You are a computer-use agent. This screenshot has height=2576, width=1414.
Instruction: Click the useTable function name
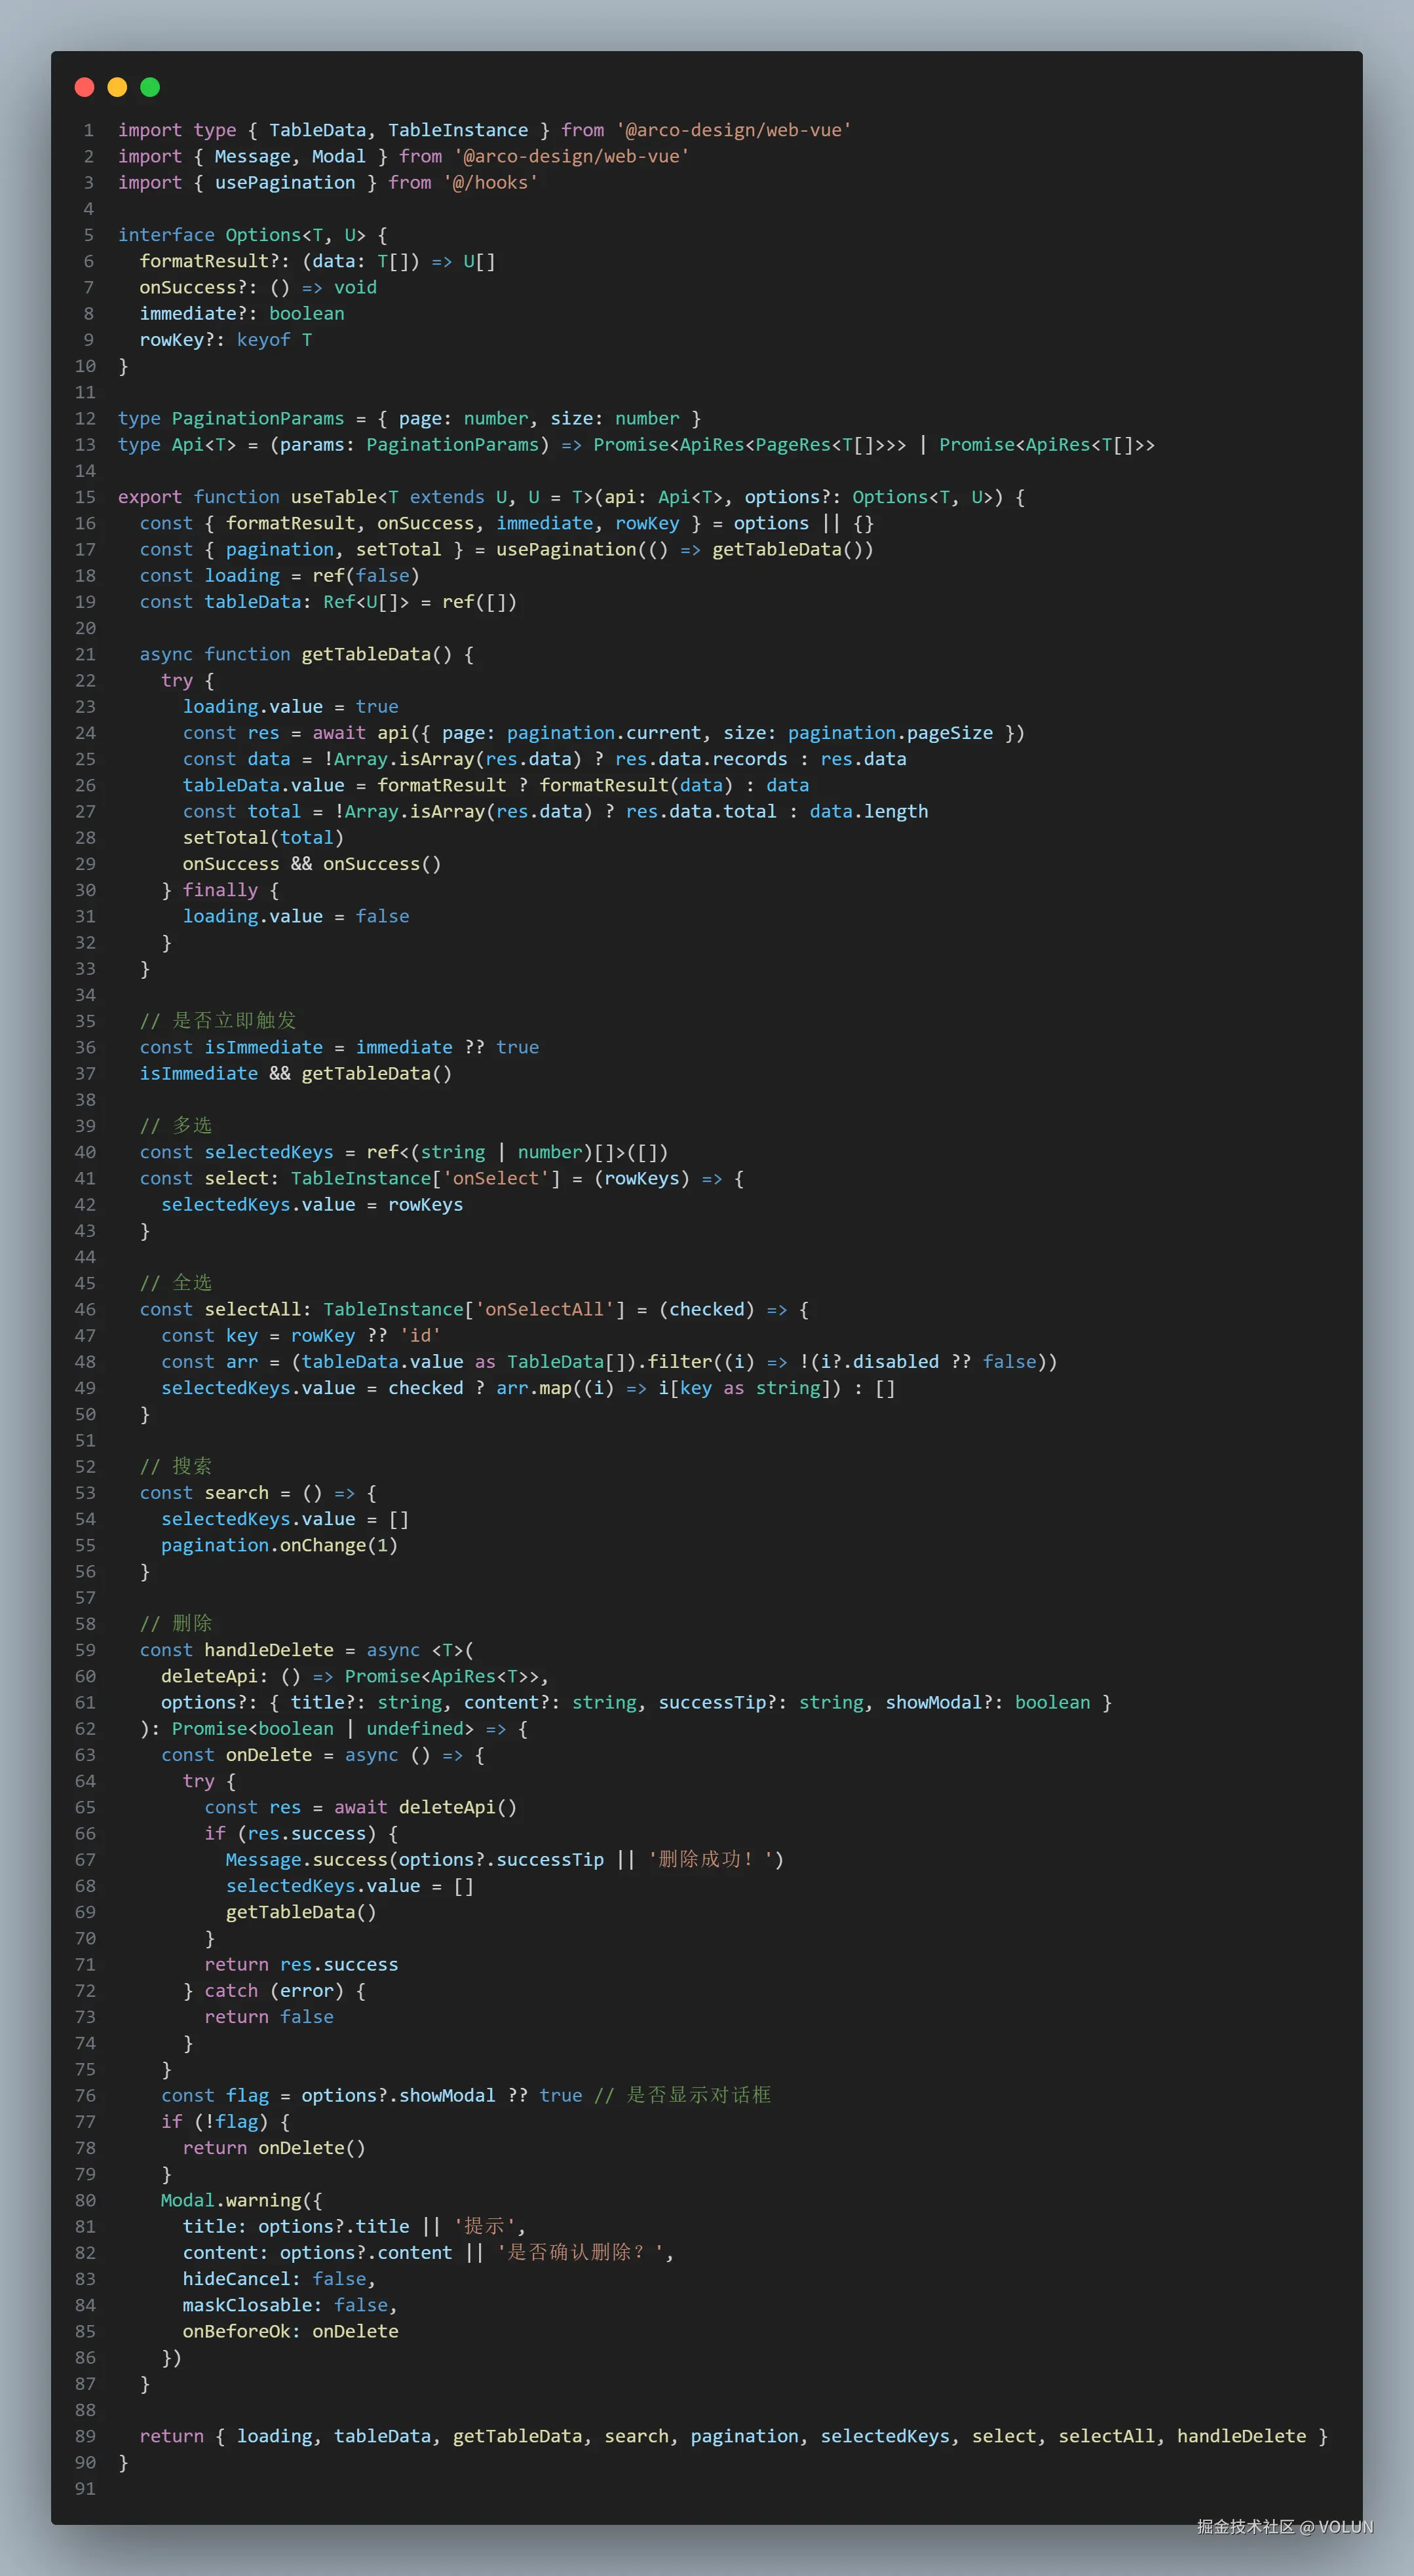[x=333, y=497]
